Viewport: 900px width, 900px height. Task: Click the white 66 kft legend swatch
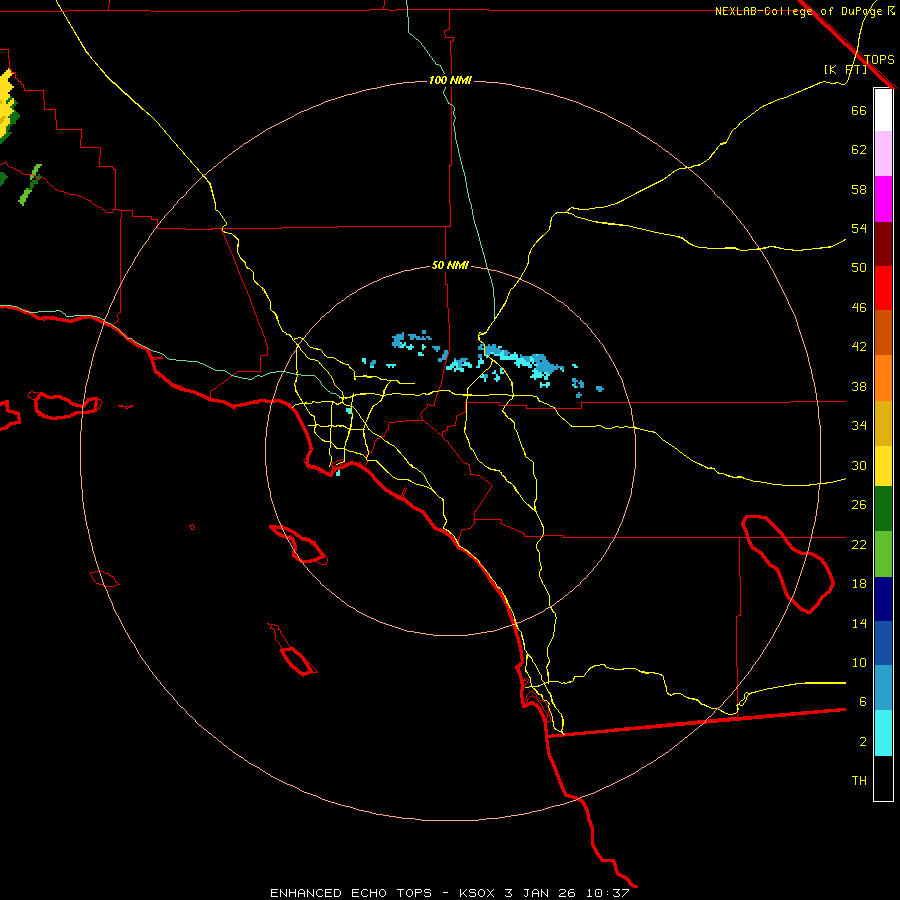(883, 110)
